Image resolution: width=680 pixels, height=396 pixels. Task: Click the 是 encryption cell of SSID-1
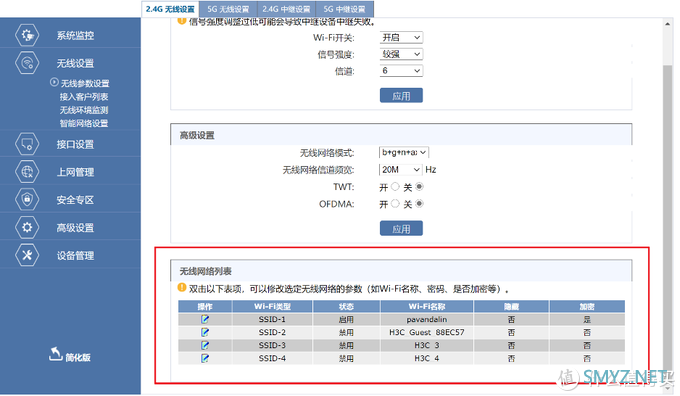[587, 319]
